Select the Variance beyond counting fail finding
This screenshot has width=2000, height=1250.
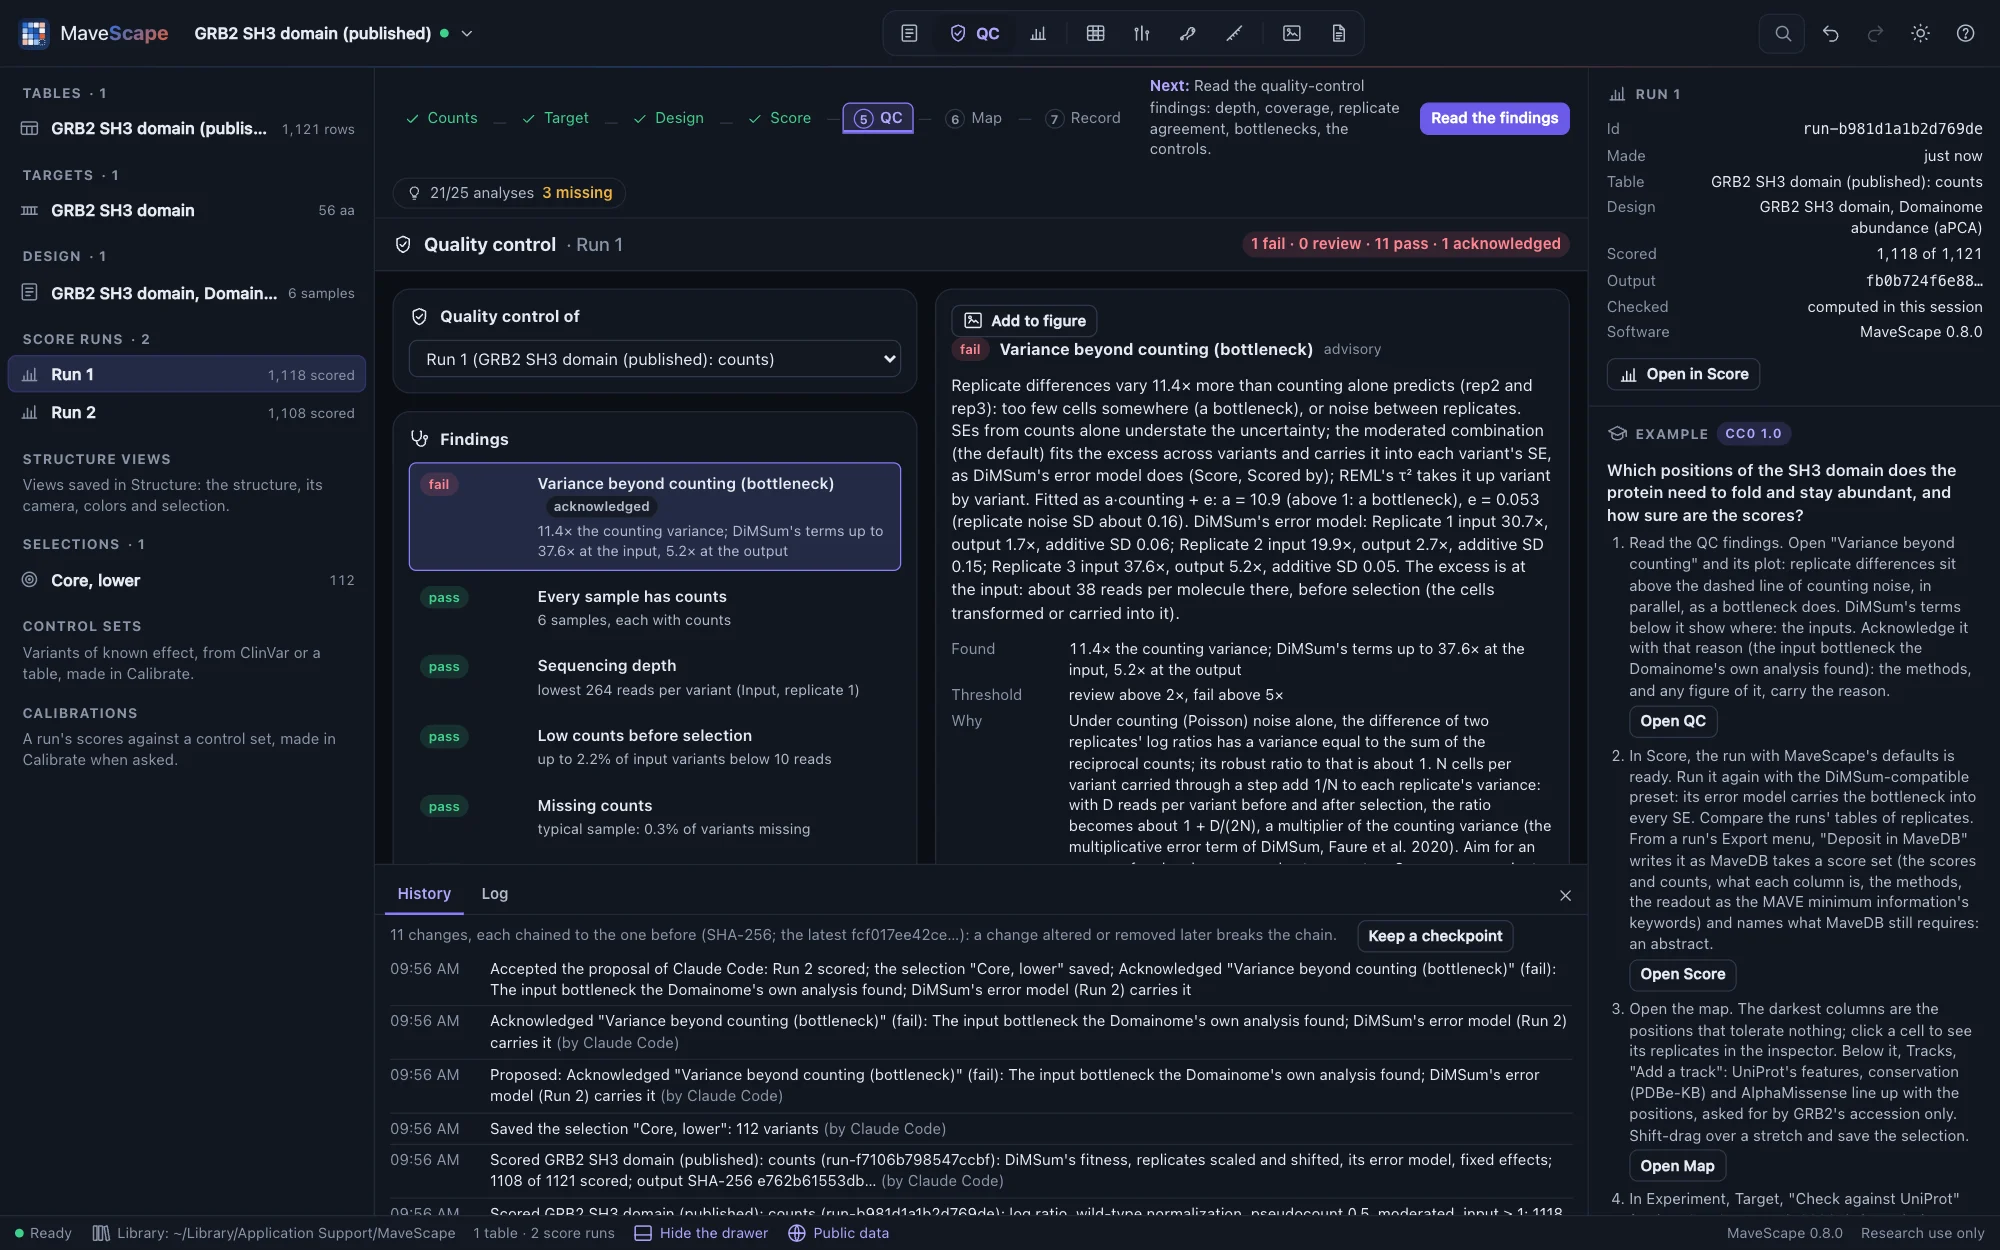655,516
